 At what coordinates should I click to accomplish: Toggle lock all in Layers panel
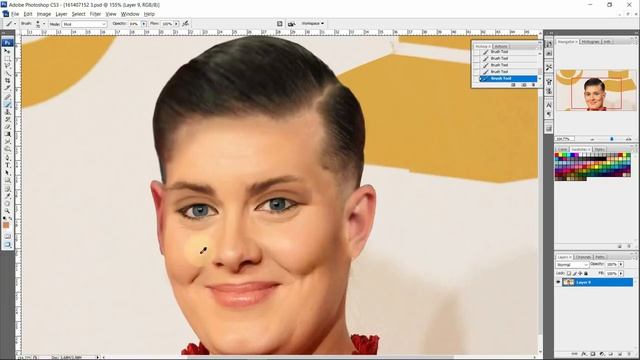[x=586, y=273]
